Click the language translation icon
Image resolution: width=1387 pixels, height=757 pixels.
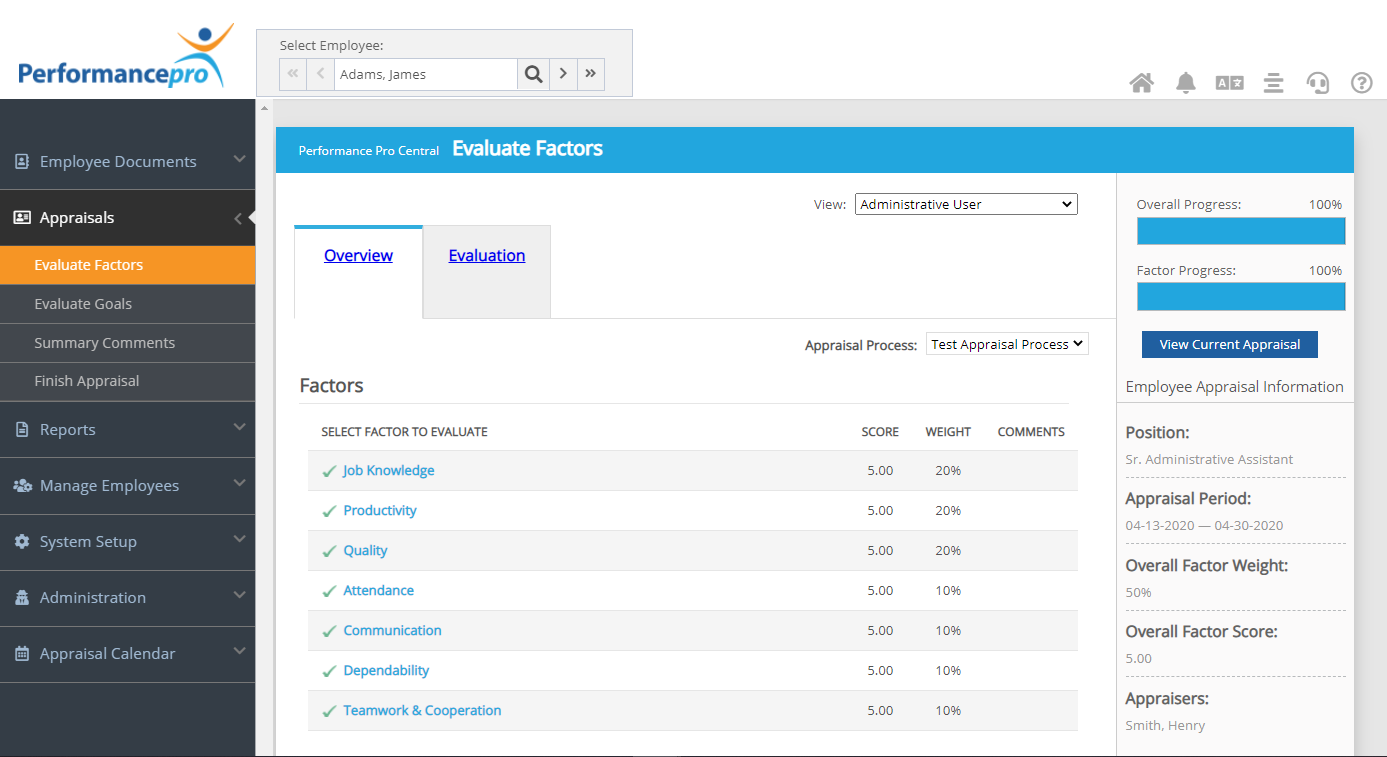(x=1229, y=83)
